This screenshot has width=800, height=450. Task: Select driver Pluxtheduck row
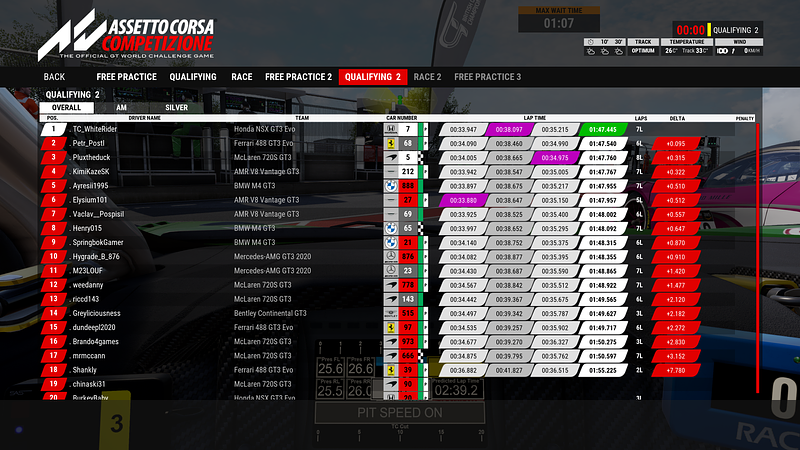(x=387, y=158)
